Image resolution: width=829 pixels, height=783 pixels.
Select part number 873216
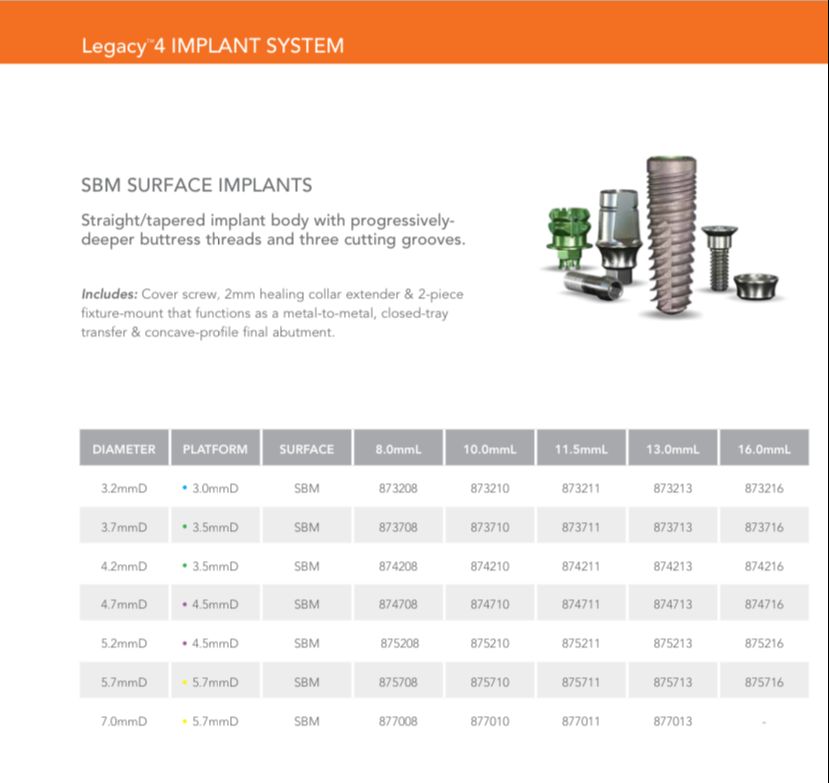coord(764,488)
